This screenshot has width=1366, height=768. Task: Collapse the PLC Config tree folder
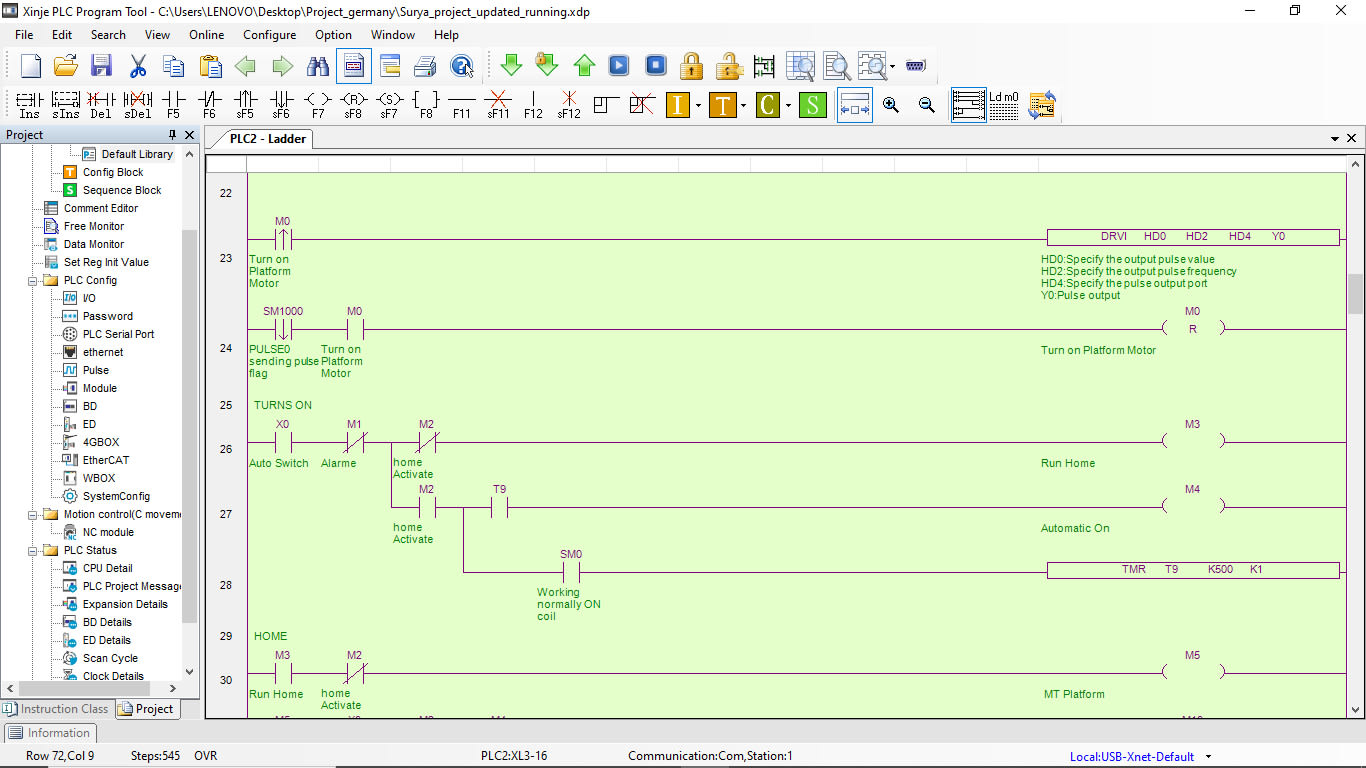pyautogui.click(x=33, y=280)
